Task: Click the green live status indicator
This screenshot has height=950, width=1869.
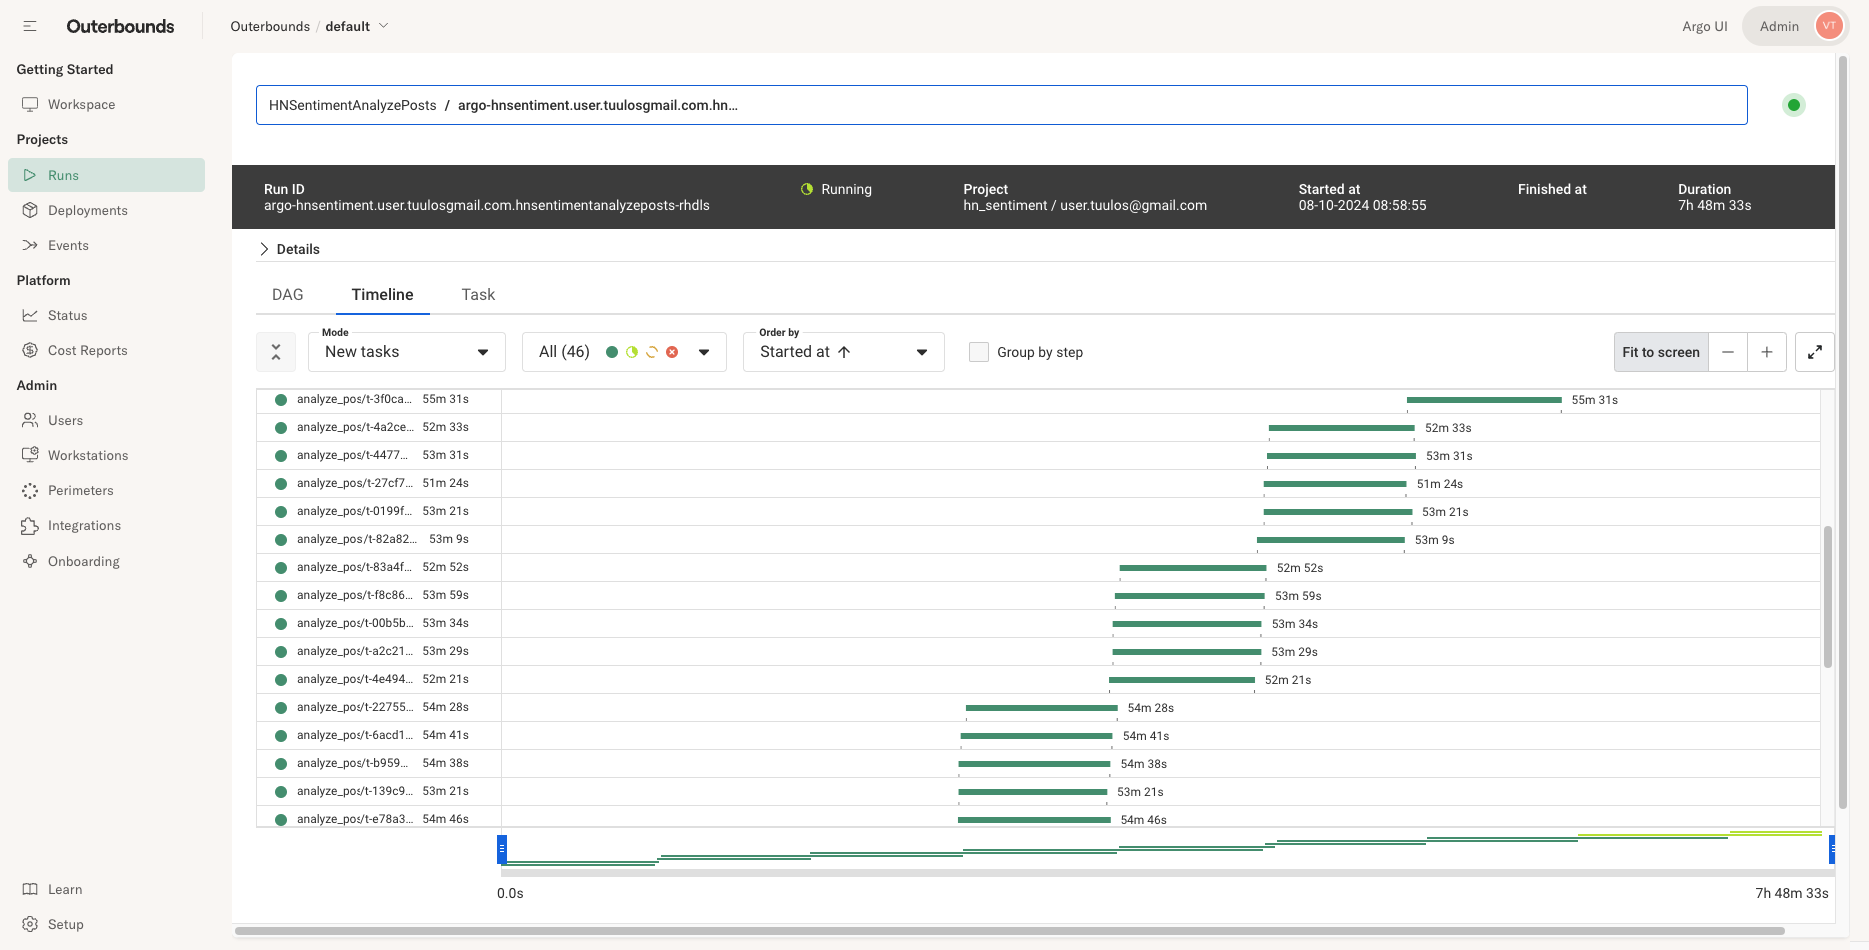Action: [x=1794, y=105]
